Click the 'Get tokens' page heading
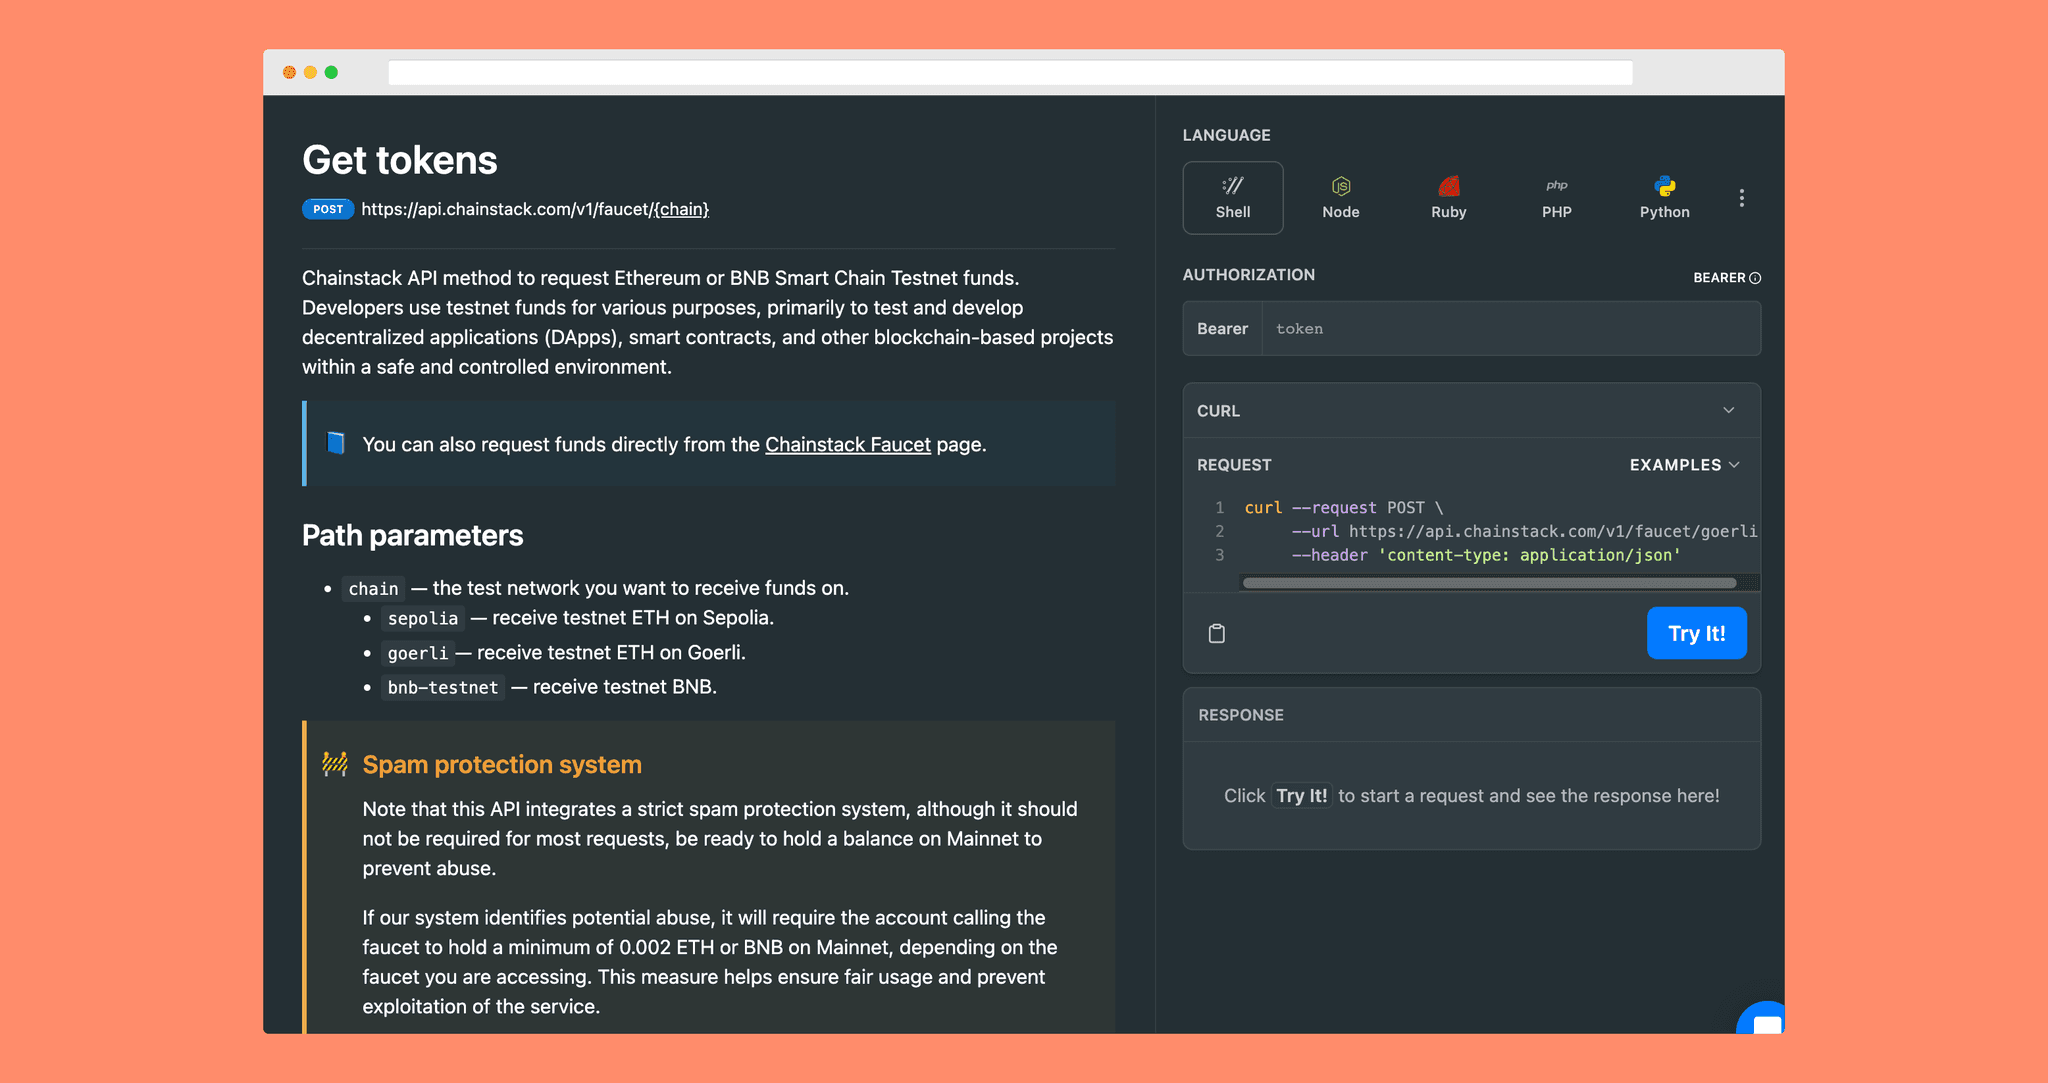 tap(399, 160)
